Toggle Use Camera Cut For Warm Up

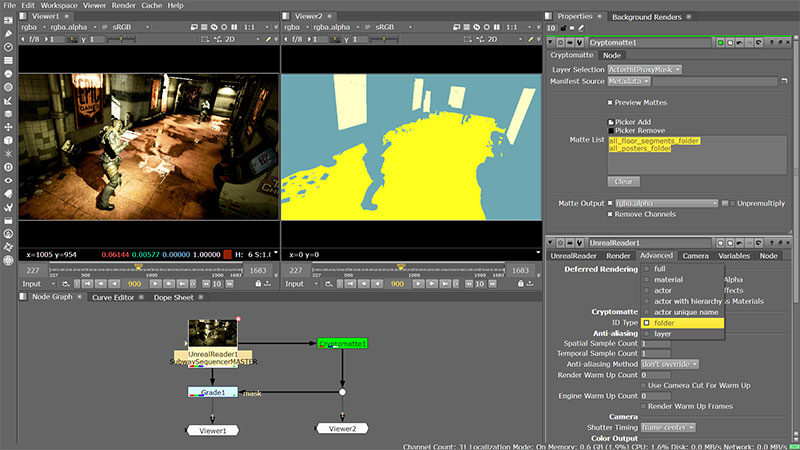644,386
